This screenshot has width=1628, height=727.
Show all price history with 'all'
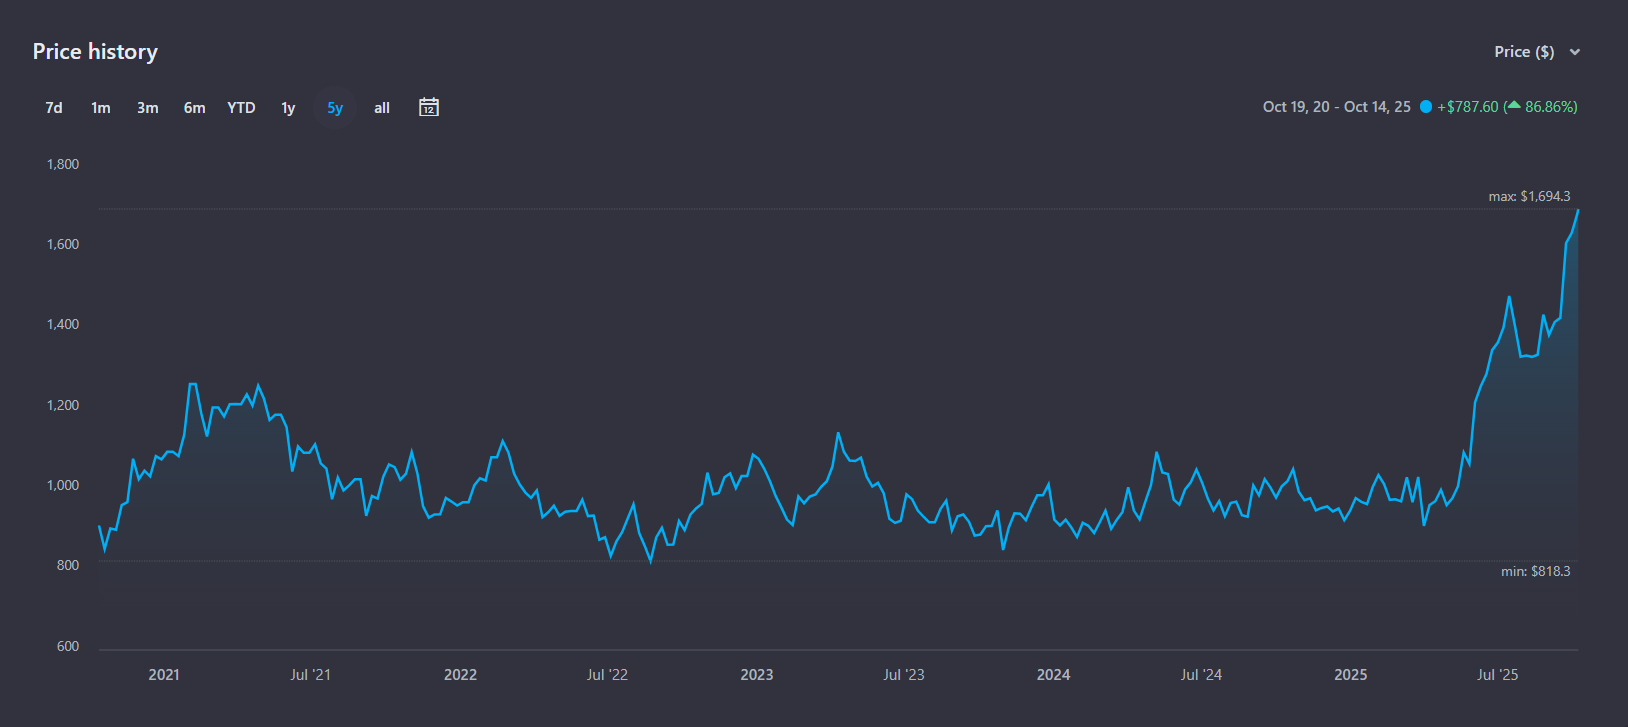pos(382,108)
